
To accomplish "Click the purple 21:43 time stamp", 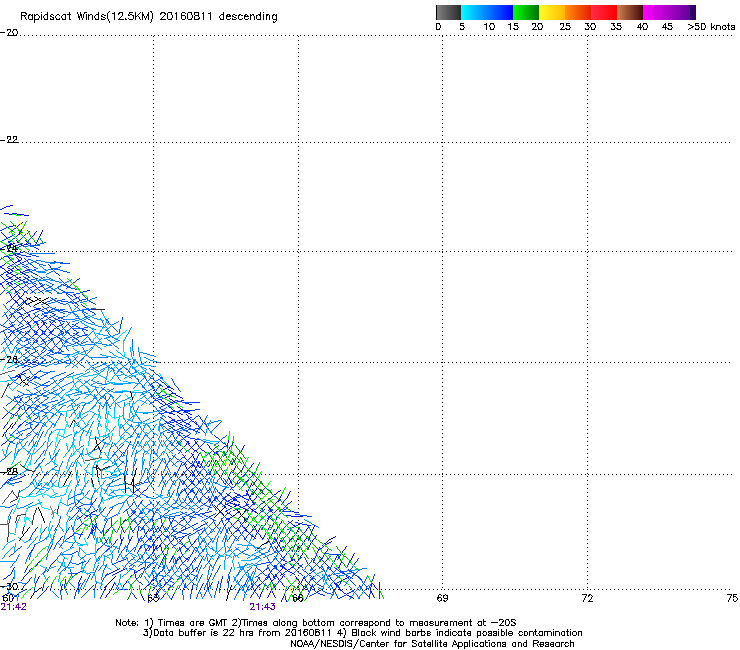I will pyautogui.click(x=262, y=607).
